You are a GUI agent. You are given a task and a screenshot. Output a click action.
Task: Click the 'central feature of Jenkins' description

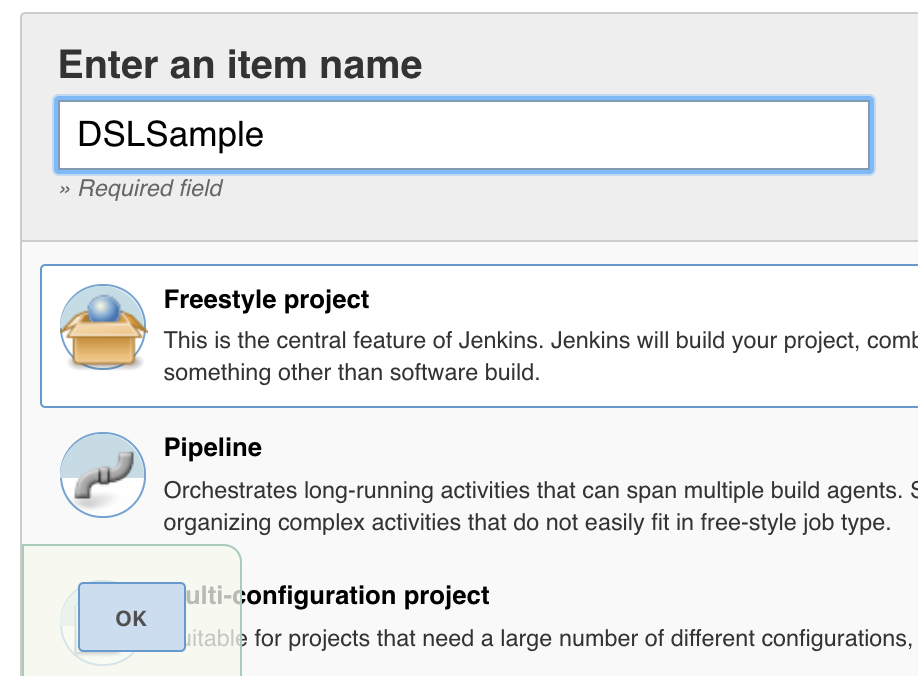point(540,340)
